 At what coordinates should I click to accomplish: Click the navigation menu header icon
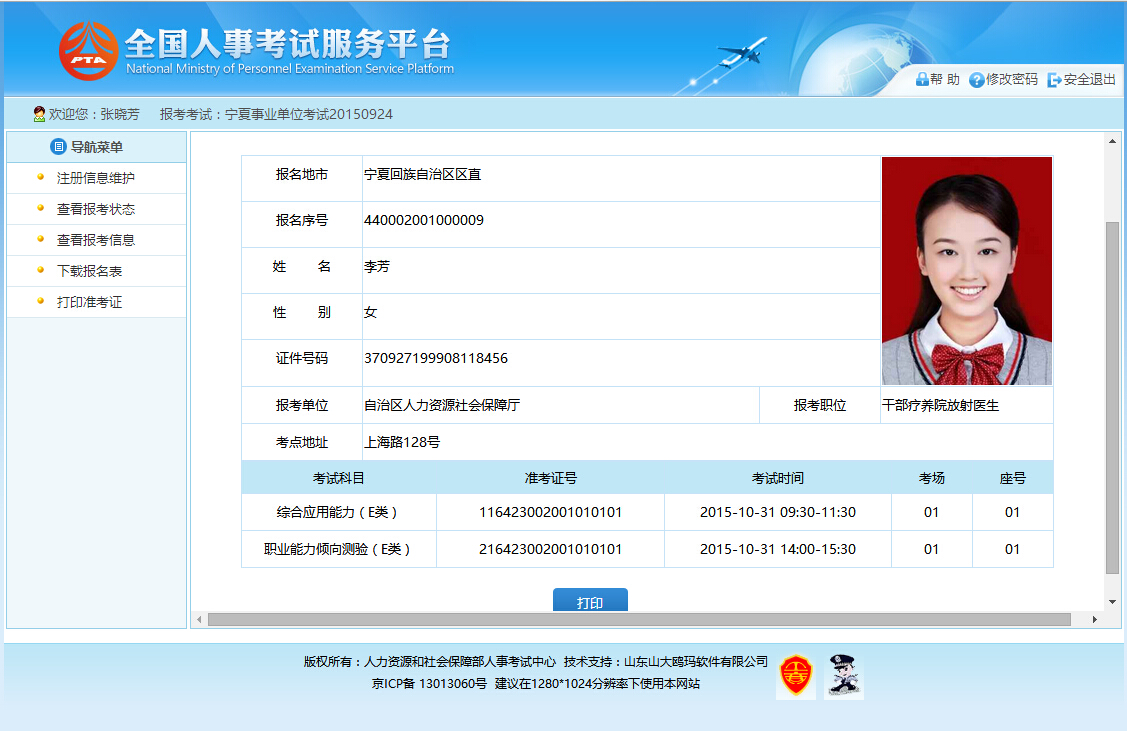pos(58,147)
